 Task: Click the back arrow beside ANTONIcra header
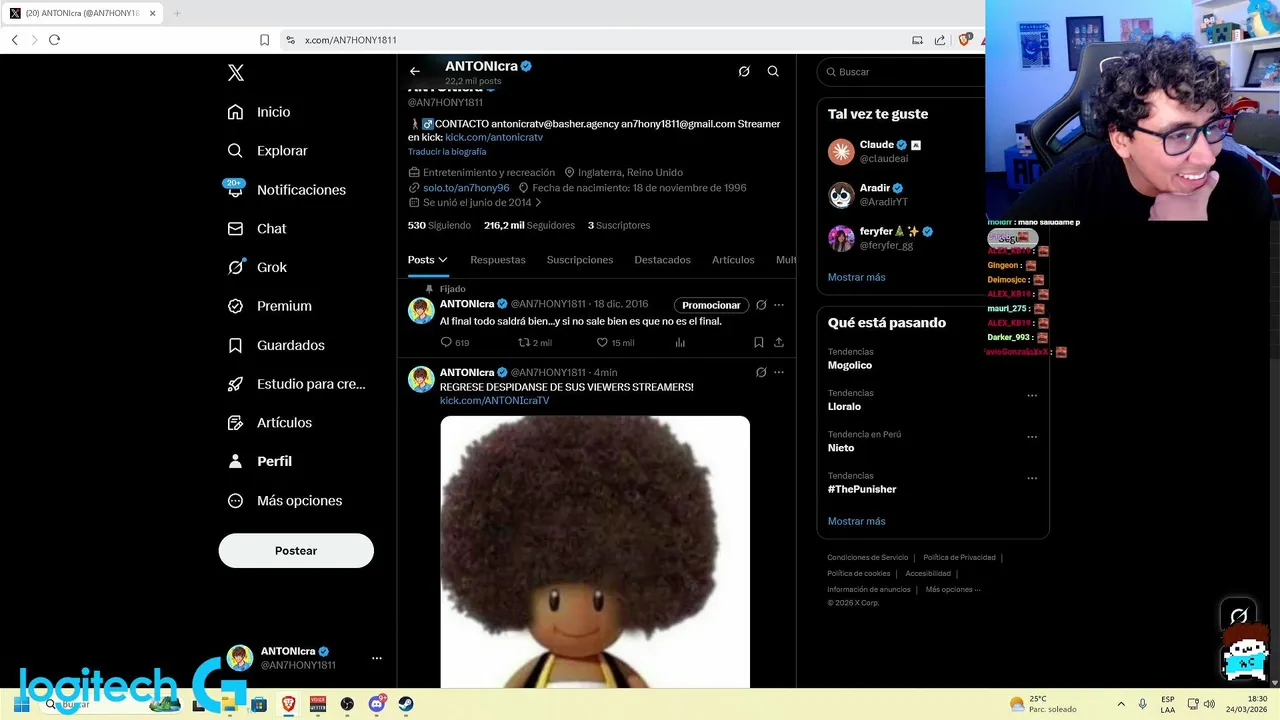(x=415, y=72)
